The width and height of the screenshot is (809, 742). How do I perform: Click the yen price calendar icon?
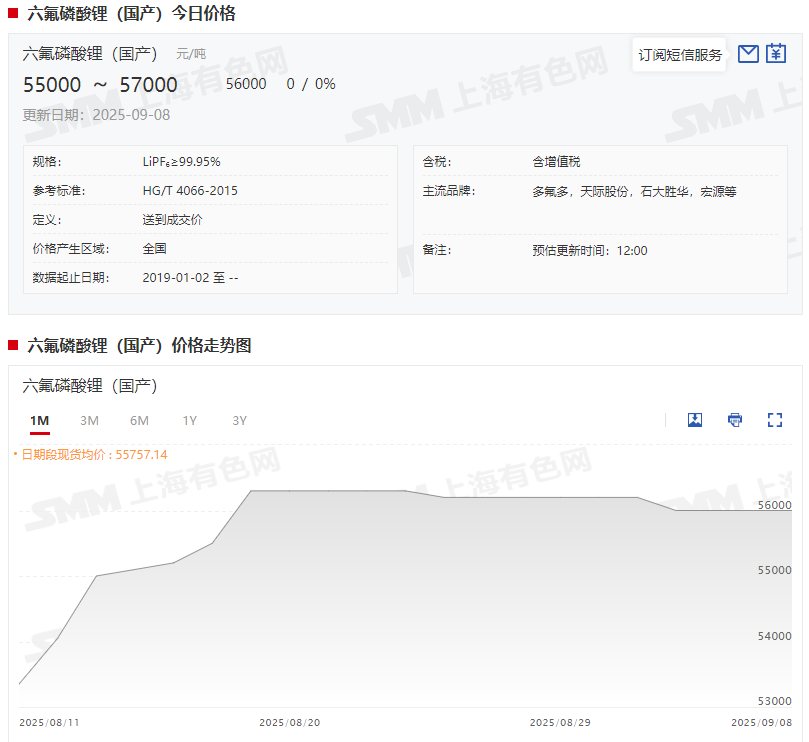pos(776,54)
